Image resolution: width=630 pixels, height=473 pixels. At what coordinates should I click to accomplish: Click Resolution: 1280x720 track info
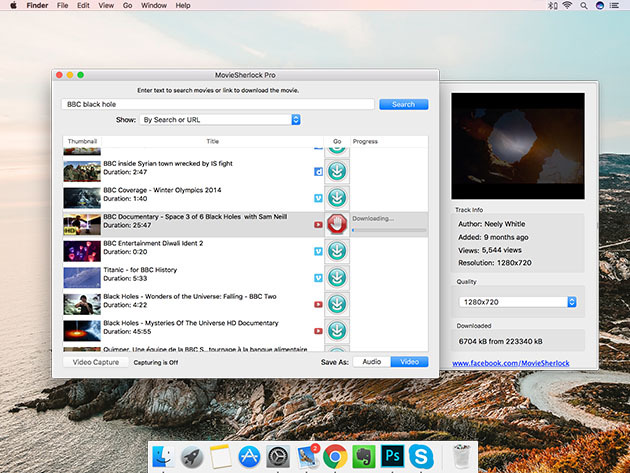tap(495, 263)
